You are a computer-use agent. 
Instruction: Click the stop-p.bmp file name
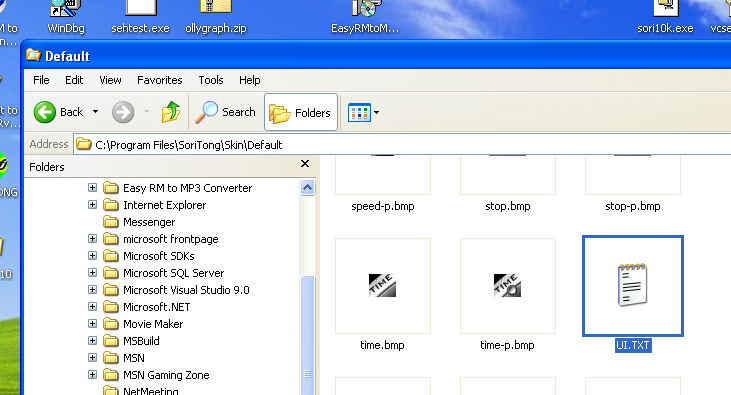tap(633, 206)
